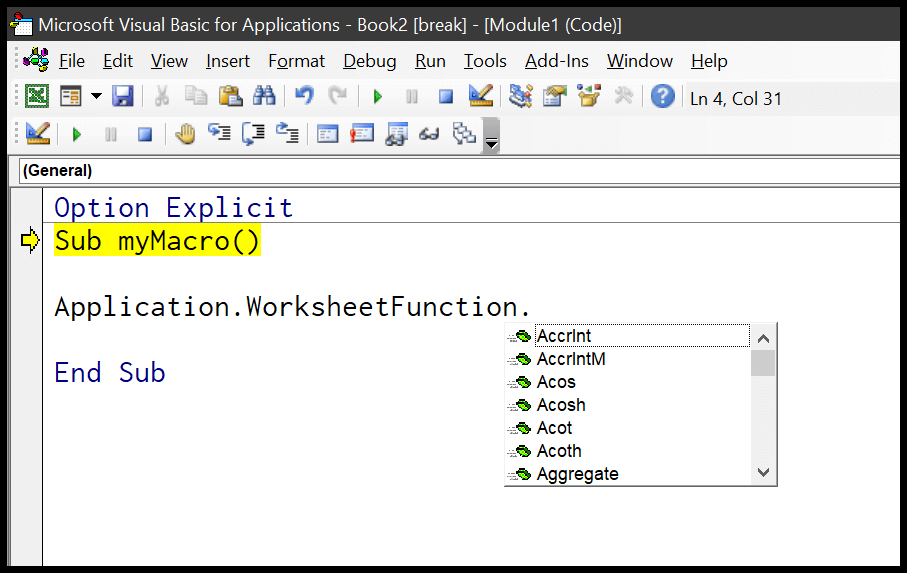The width and height of the screenshot is (907, 573).
Task: Open the (General) object combo box
Action: click(x=450, y=171)
